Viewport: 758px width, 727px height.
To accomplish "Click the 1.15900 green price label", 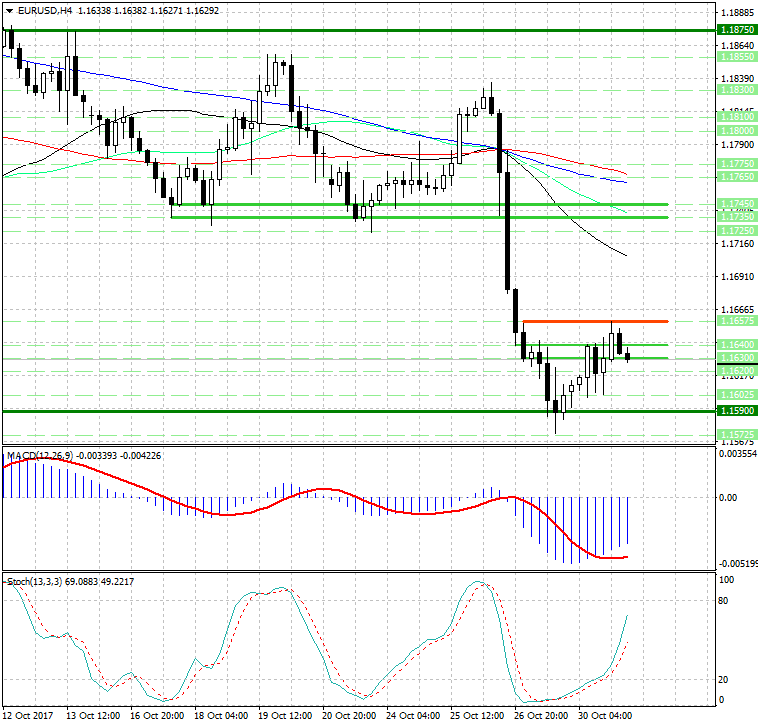I will pyautogui.click(x=736, y=411).
